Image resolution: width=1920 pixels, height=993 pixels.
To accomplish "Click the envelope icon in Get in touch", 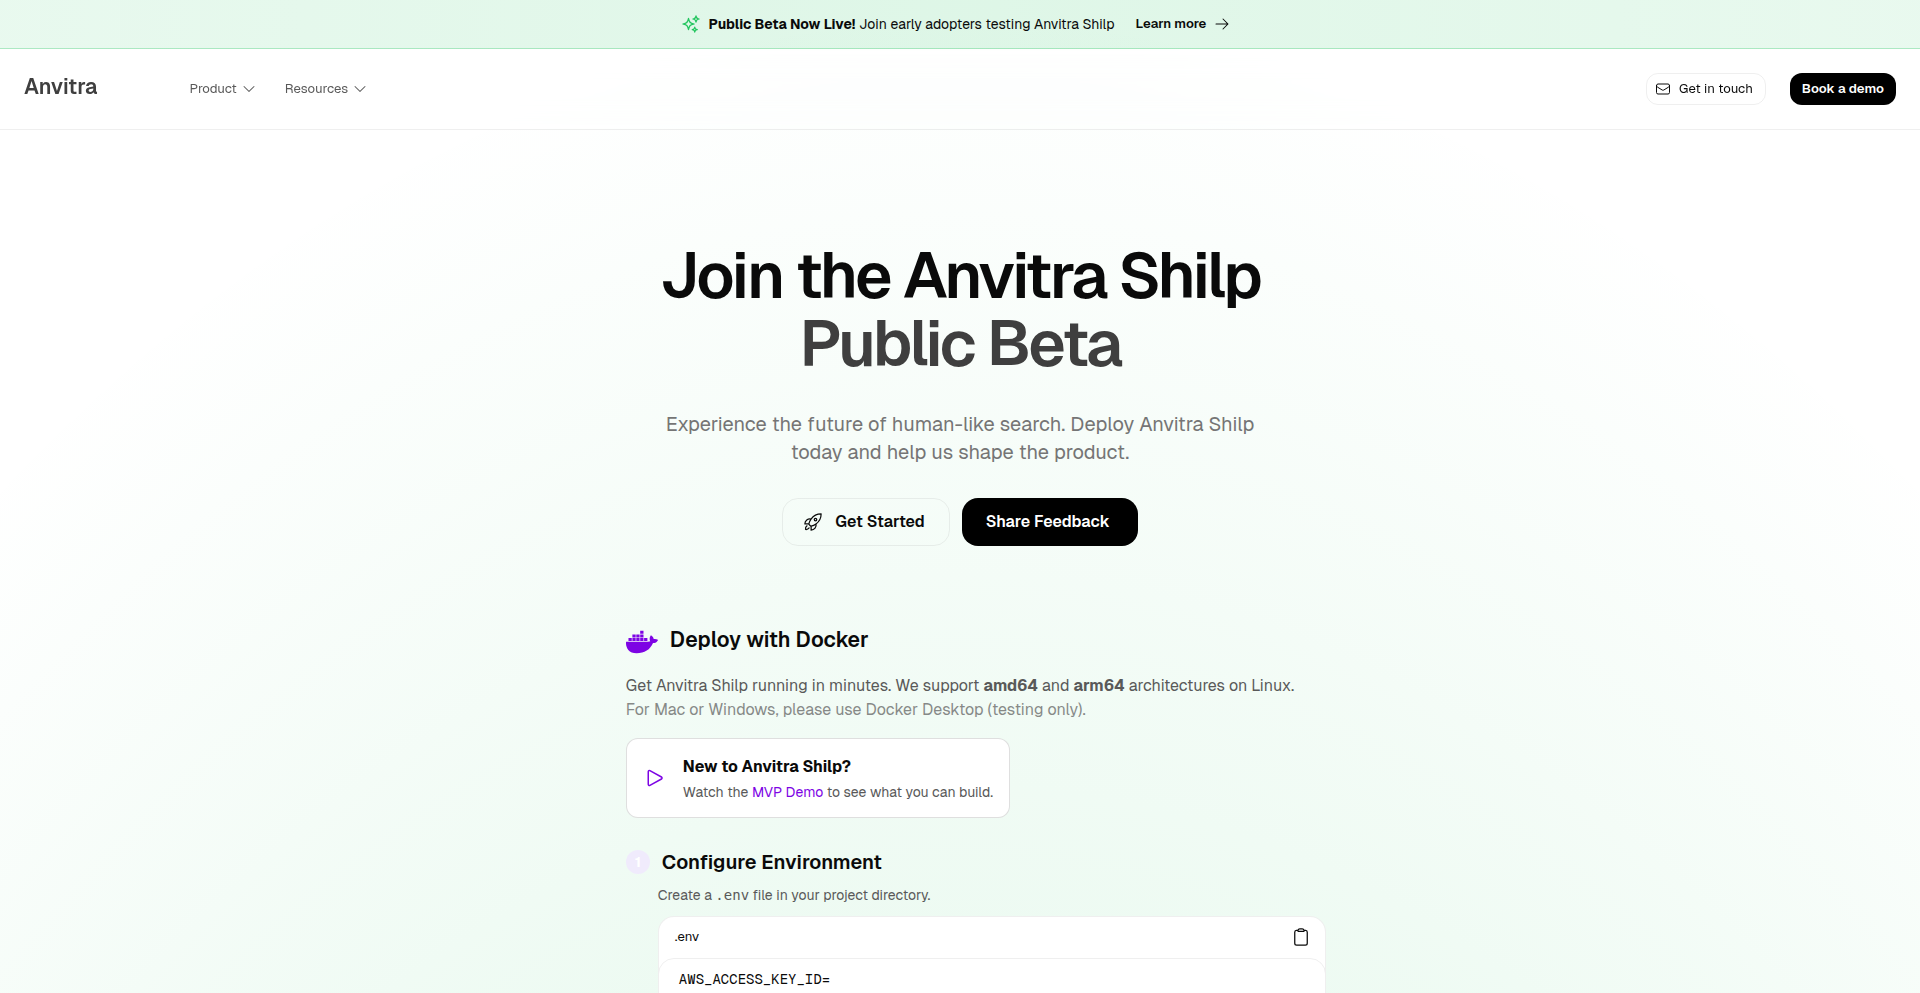I will 1663,89.
